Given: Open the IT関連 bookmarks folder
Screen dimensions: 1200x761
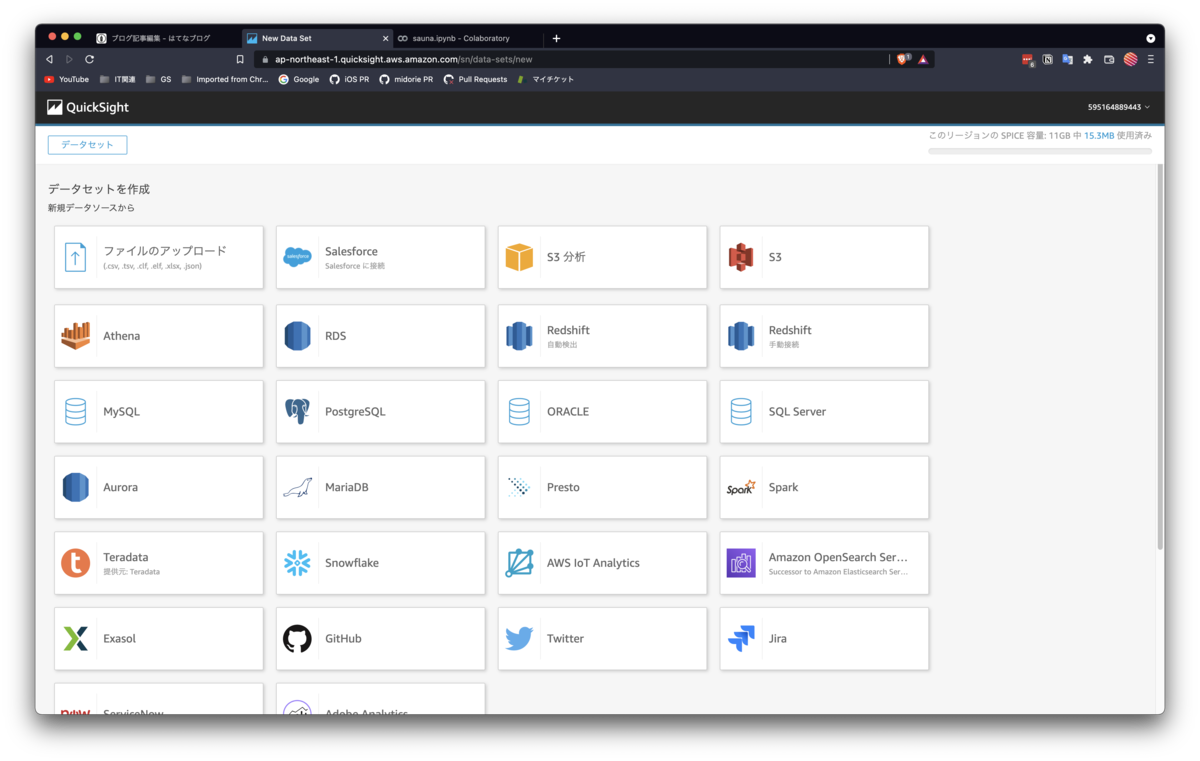Looking at the screenshot, I should (x=118, y=79).
